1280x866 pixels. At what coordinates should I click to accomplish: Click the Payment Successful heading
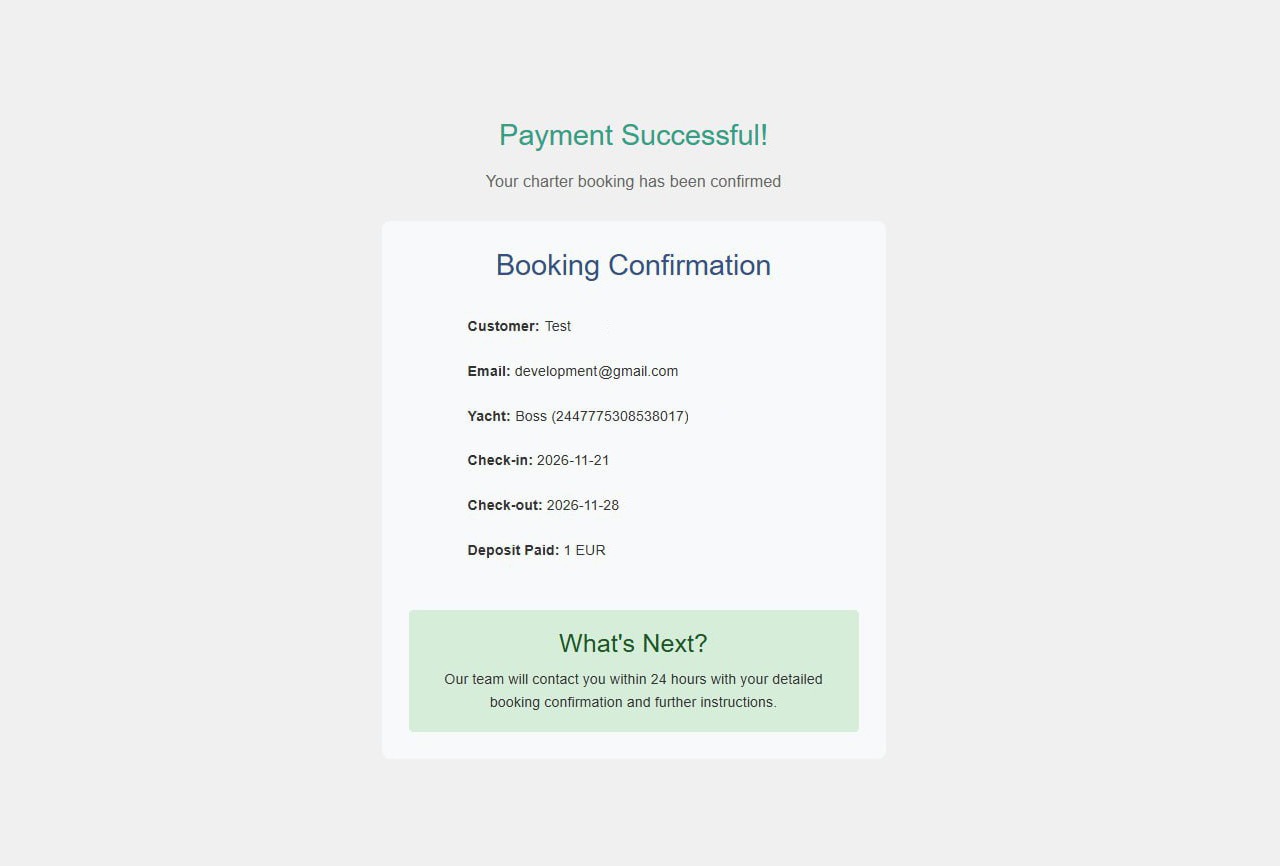(x=633, y=135)
